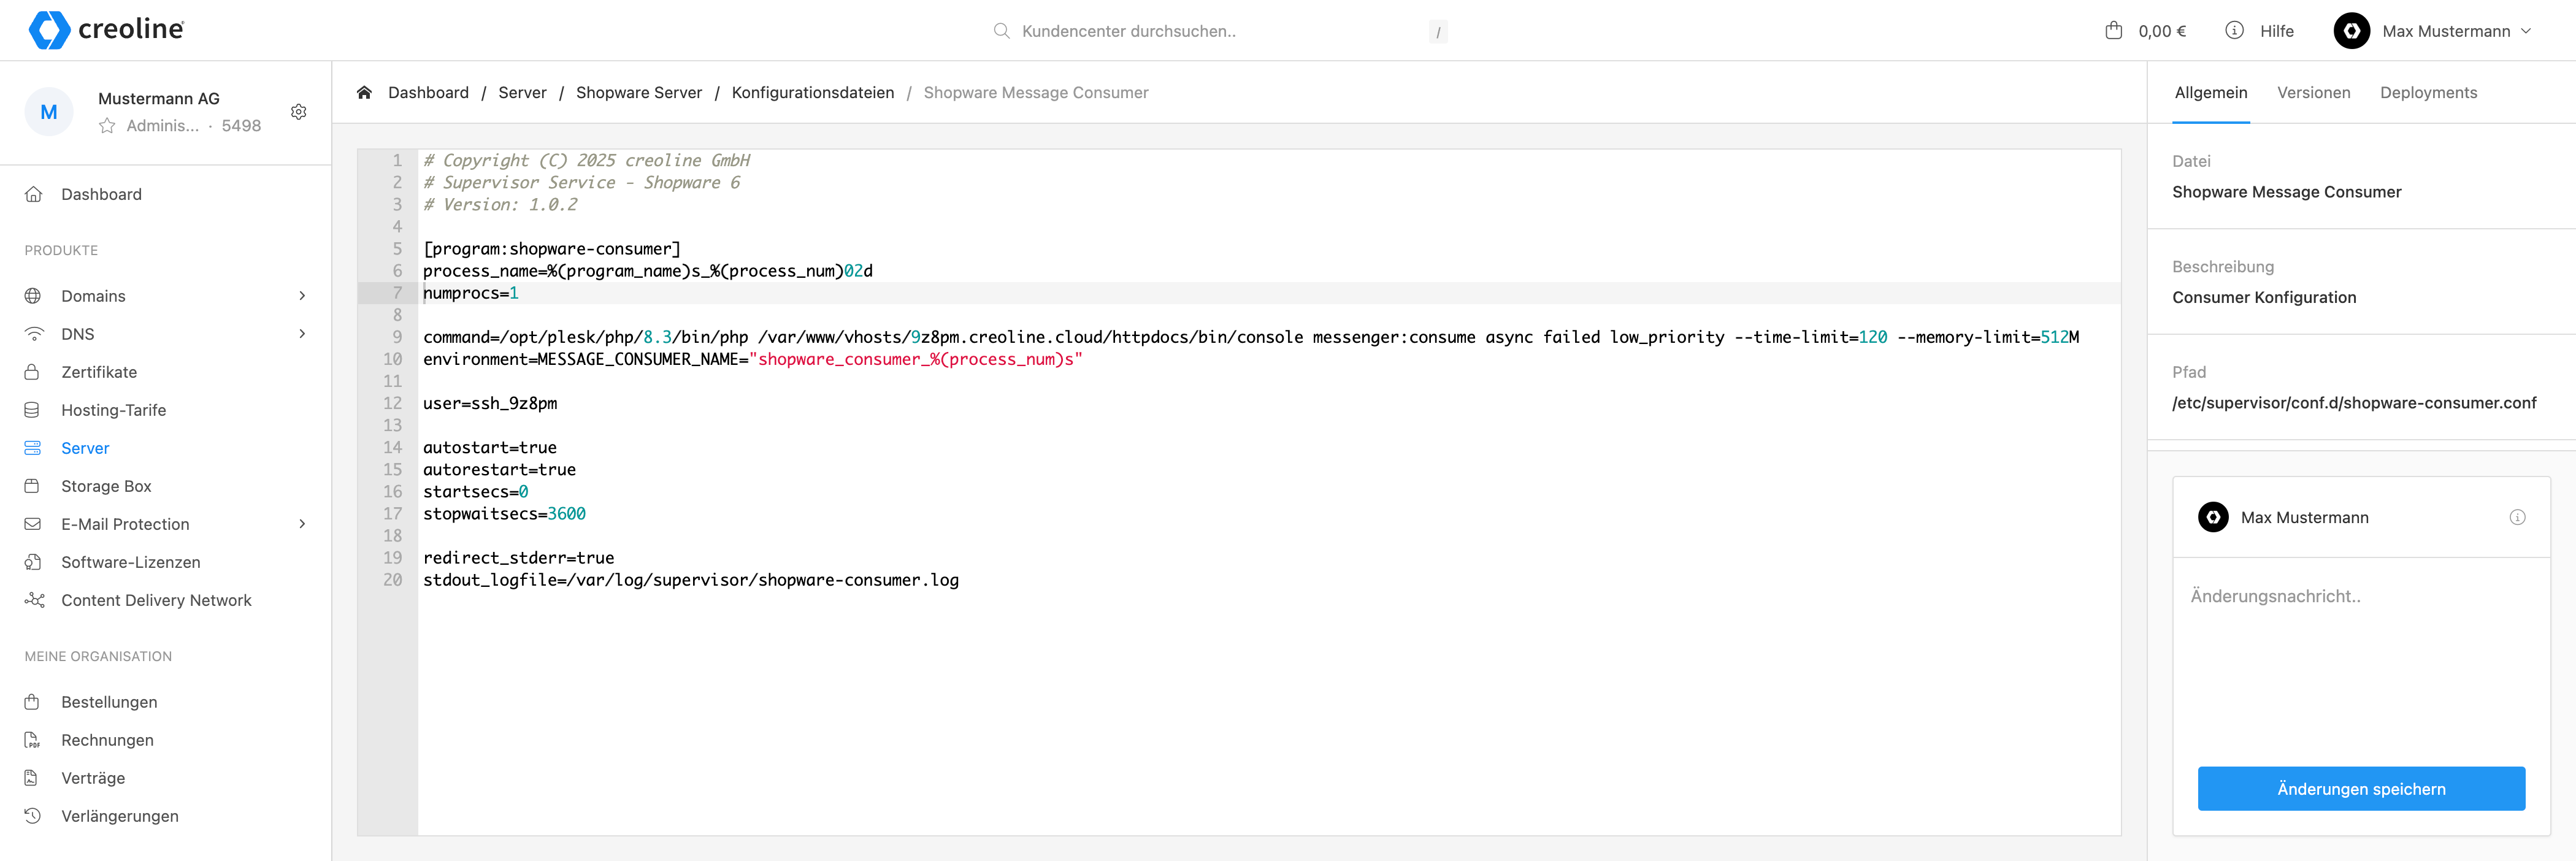Click the E-Mail Protection envelope icon
The width and height of the screenshot is (2576, 861).
coord(33,524)
